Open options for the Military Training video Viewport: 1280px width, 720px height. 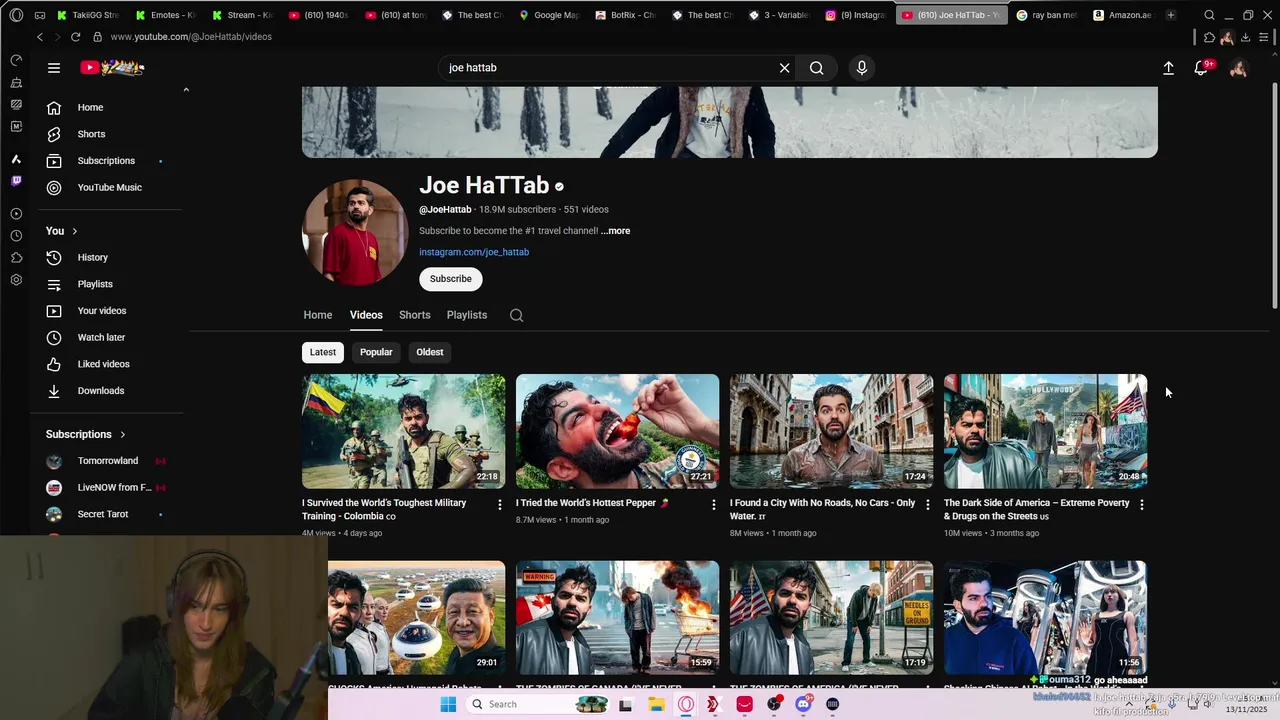coord(500,505)
